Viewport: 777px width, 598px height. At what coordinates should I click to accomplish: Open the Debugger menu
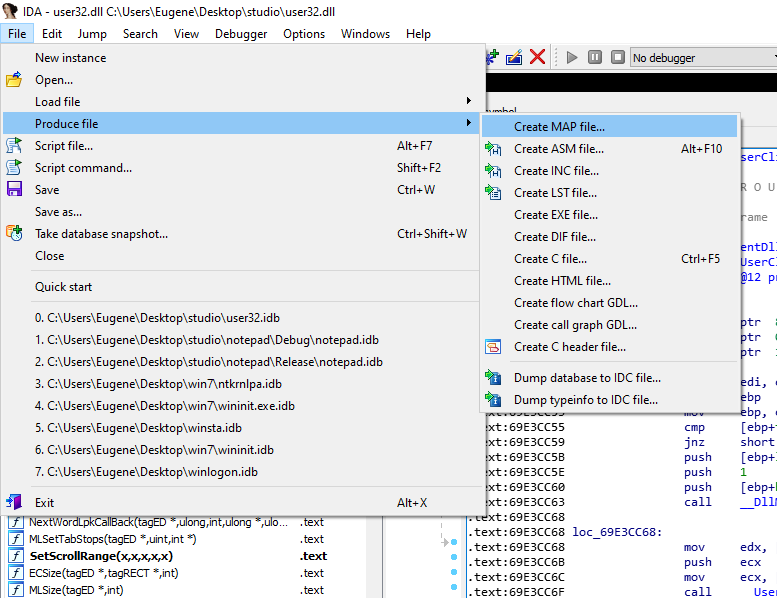241,34
